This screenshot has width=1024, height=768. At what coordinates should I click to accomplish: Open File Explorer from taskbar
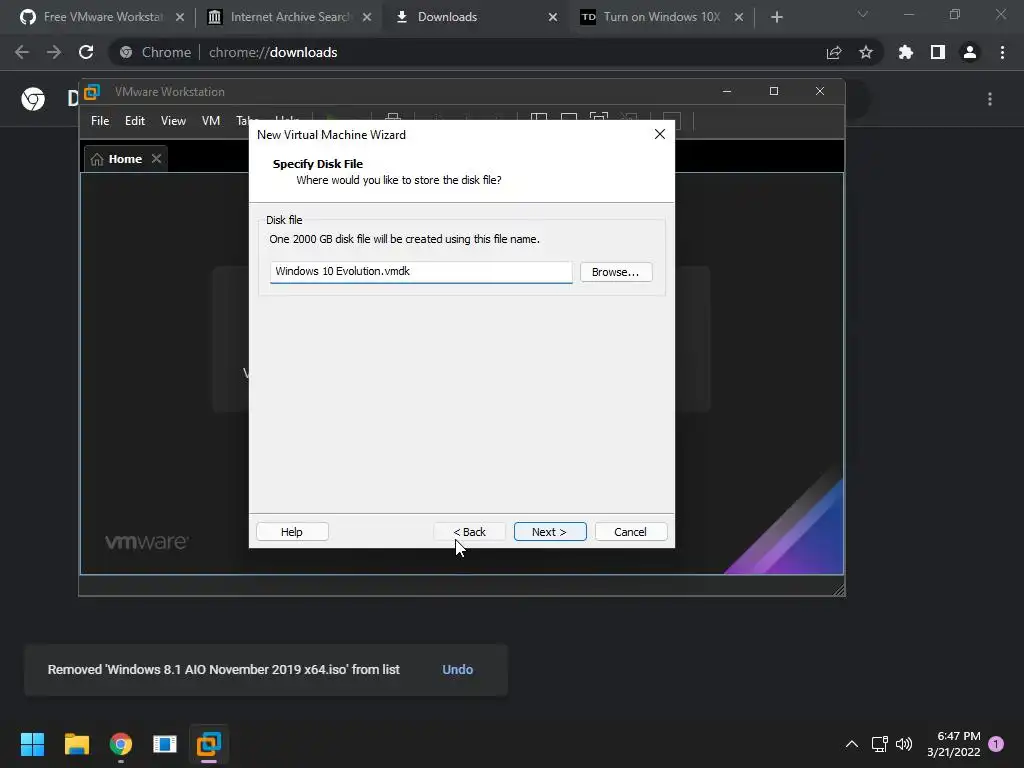pos(76,744)
